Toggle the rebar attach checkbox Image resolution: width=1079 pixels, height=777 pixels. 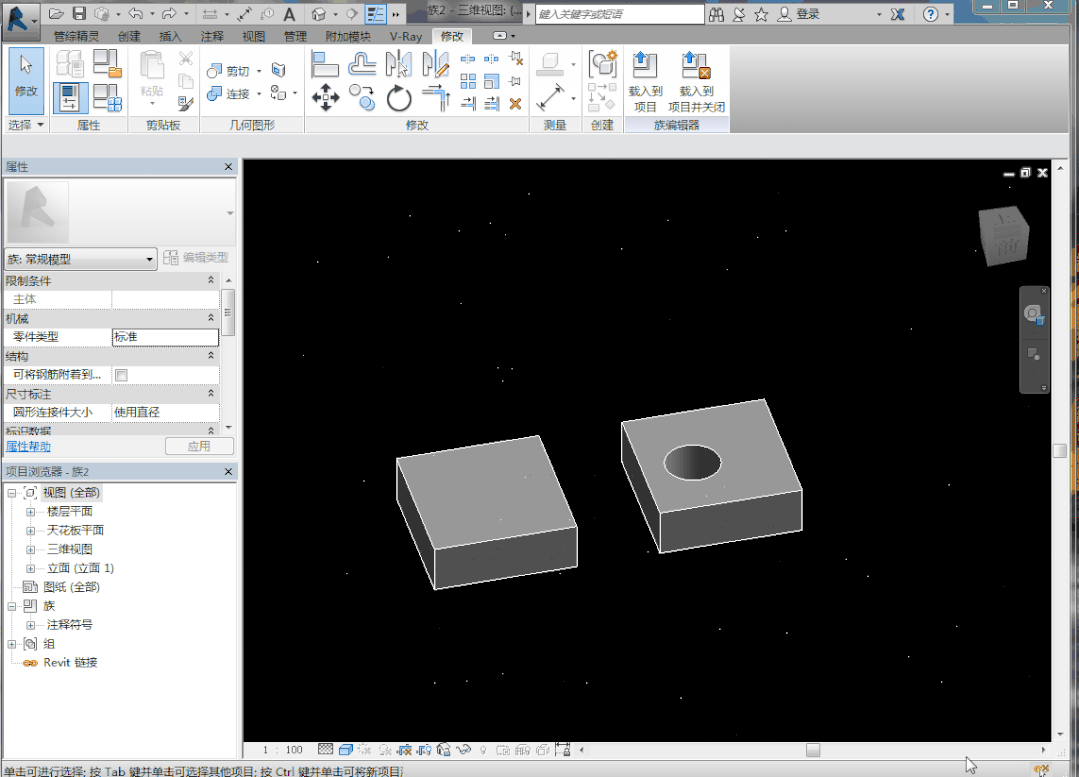[x=121, y=375]
